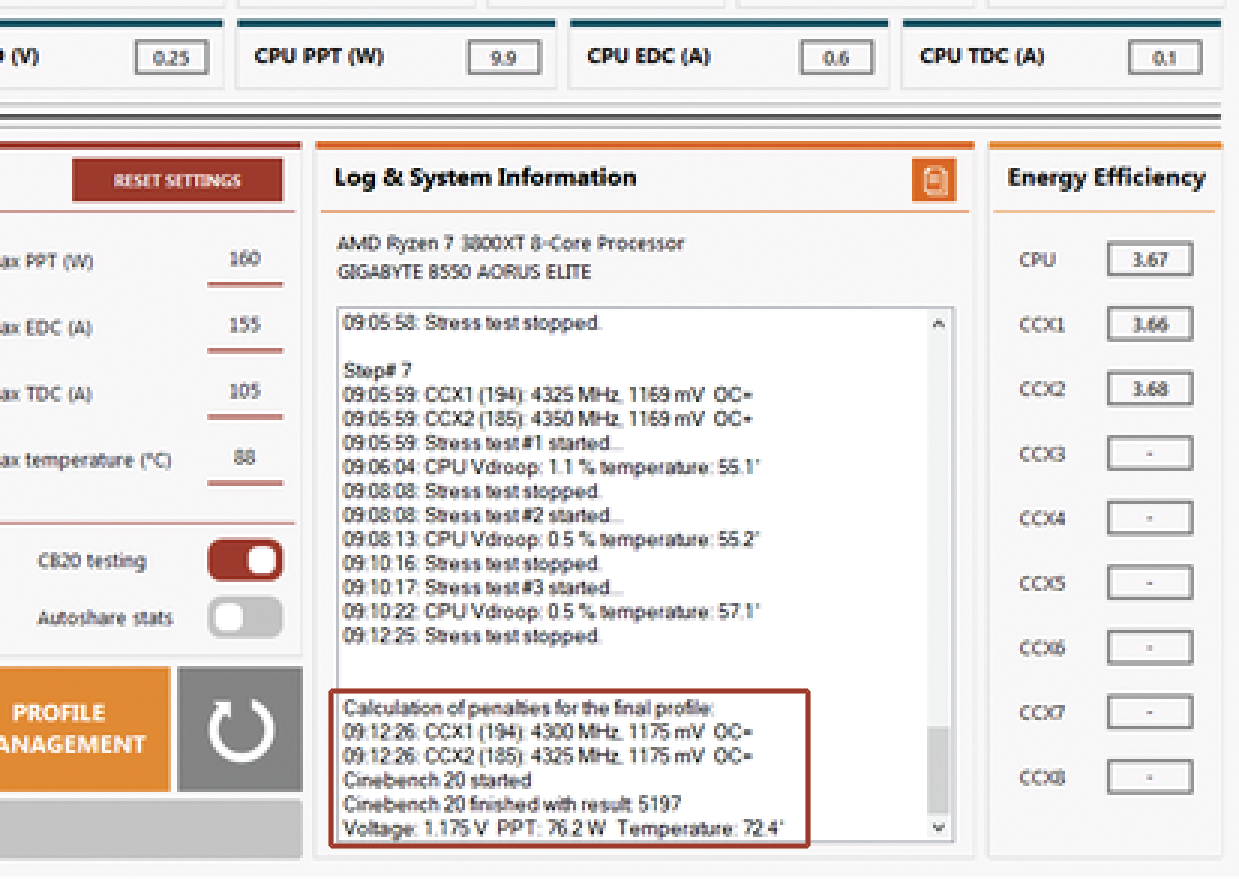This screenshot has height=879, width=1239.
Task: Edit the Max TDC (A) value 105
Action: [244, 392]
